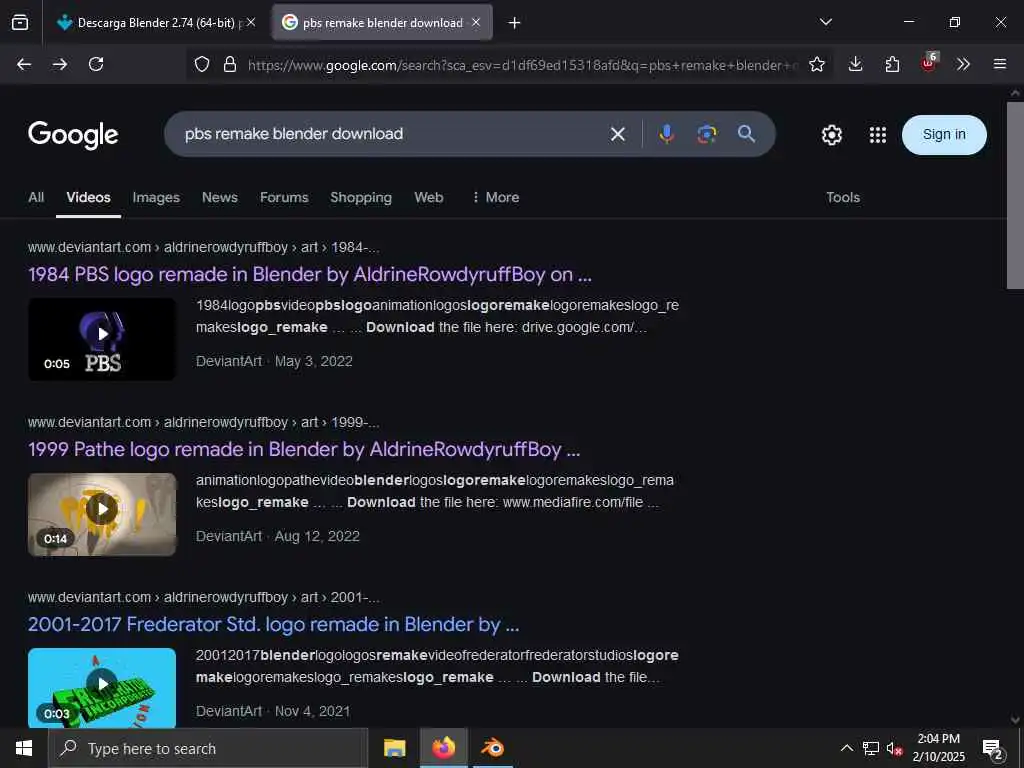Image resolution: width=1024 pixels, height=768 pixels.
Task: Bookmark this page with the star
Action: tap(816, 64)
